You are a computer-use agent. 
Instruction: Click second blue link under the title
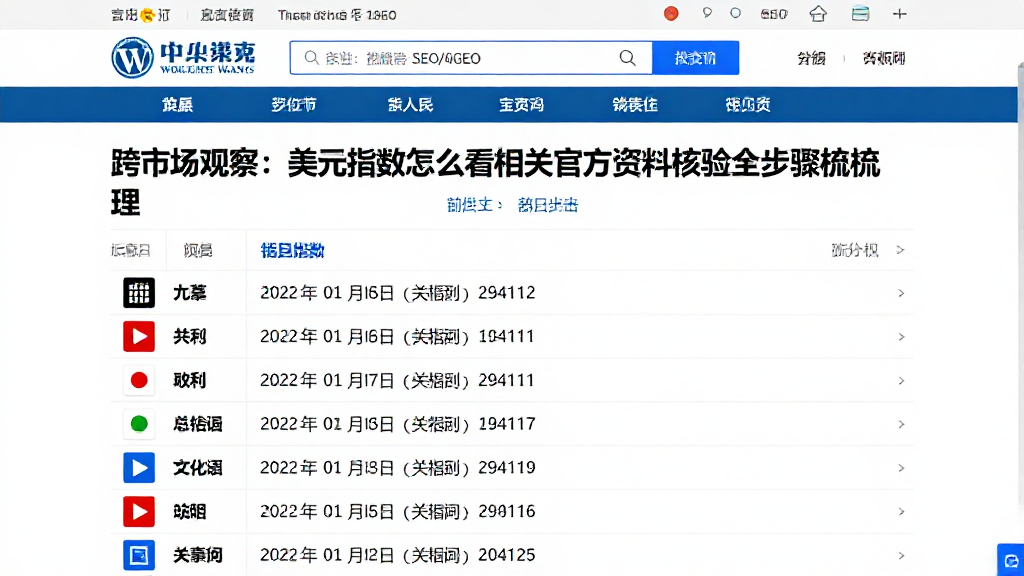pos(548,205)
